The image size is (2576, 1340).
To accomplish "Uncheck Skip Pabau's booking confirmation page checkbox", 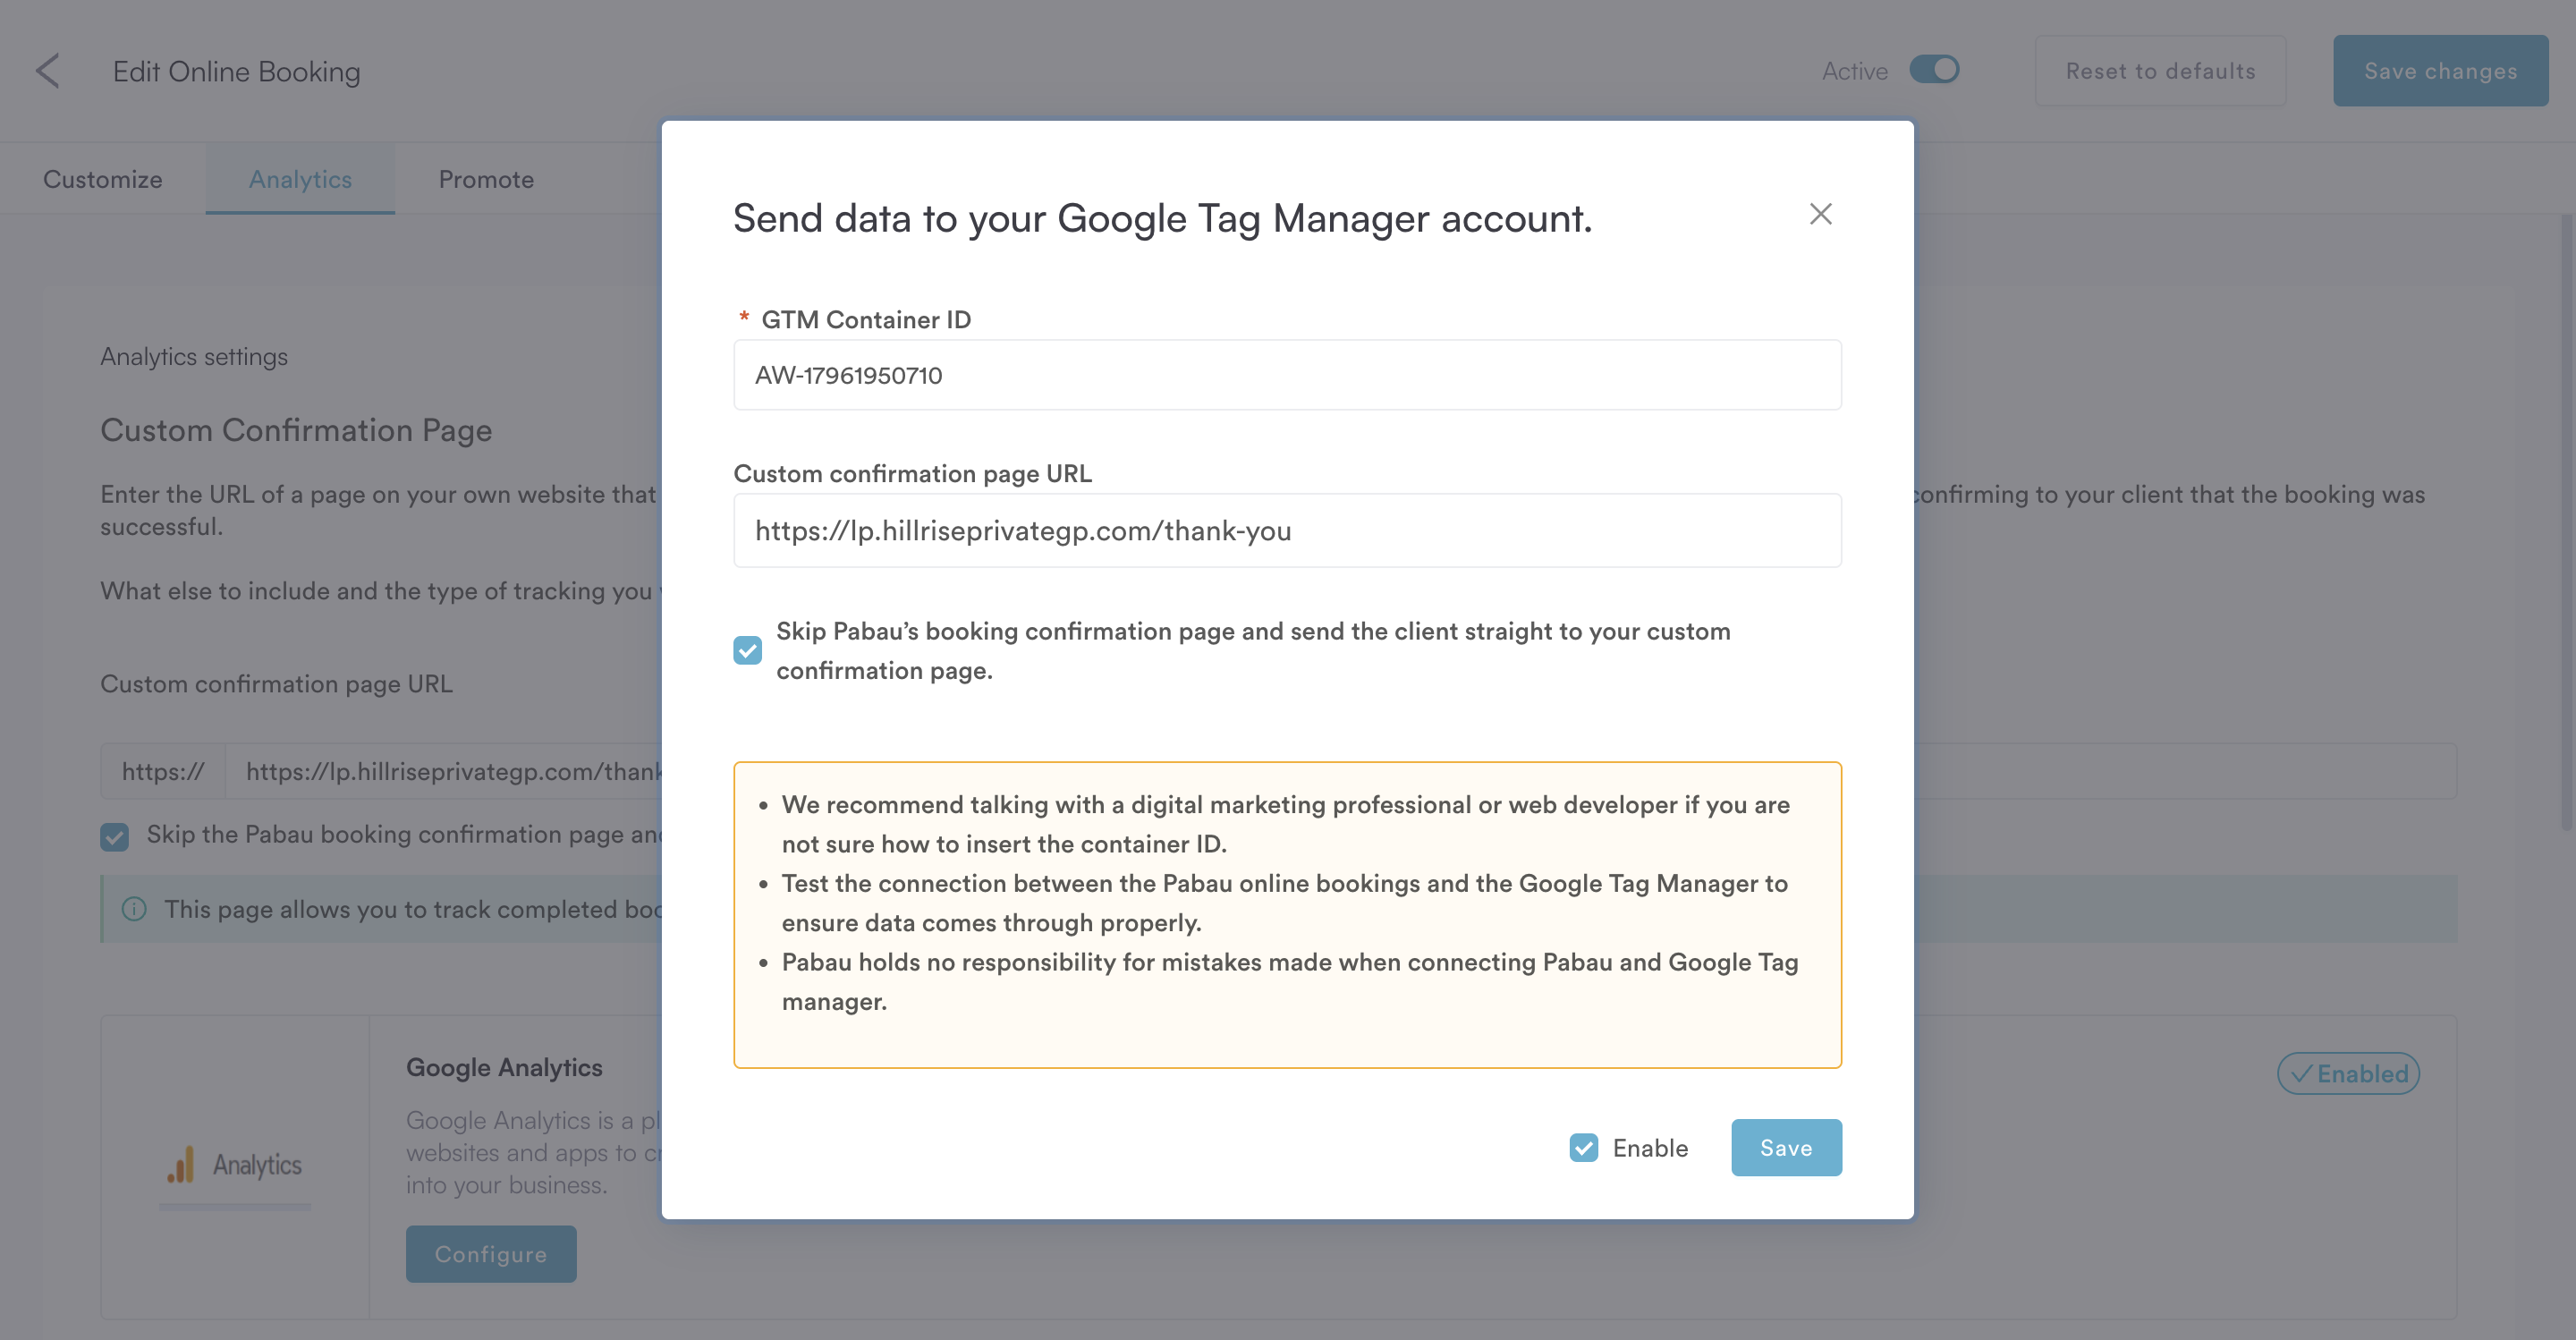I will [747, 651].
